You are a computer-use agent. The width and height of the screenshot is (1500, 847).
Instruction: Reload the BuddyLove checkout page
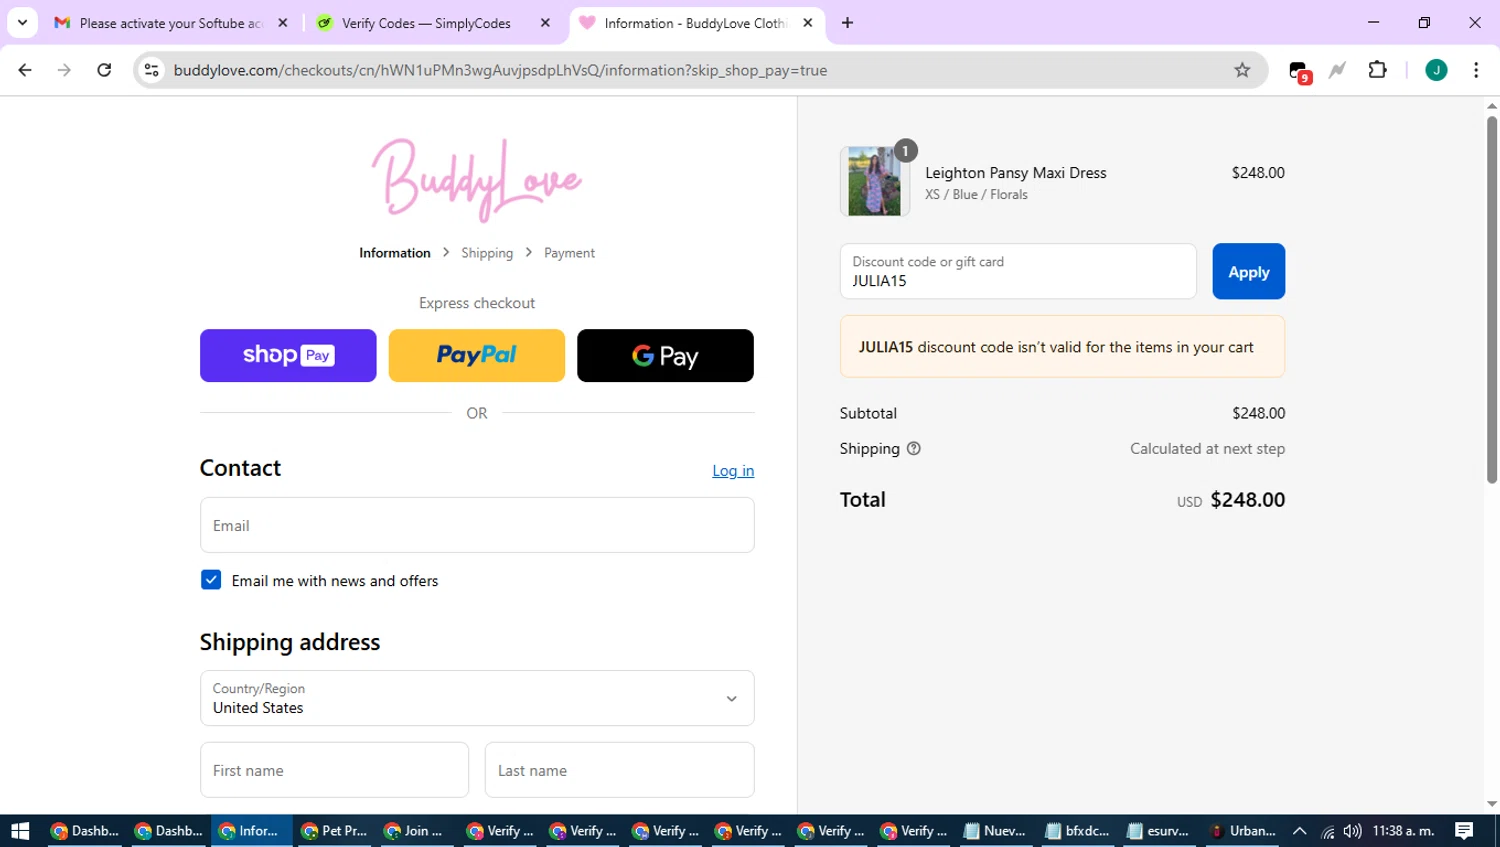pyautogui.click(x=104, y=70)
